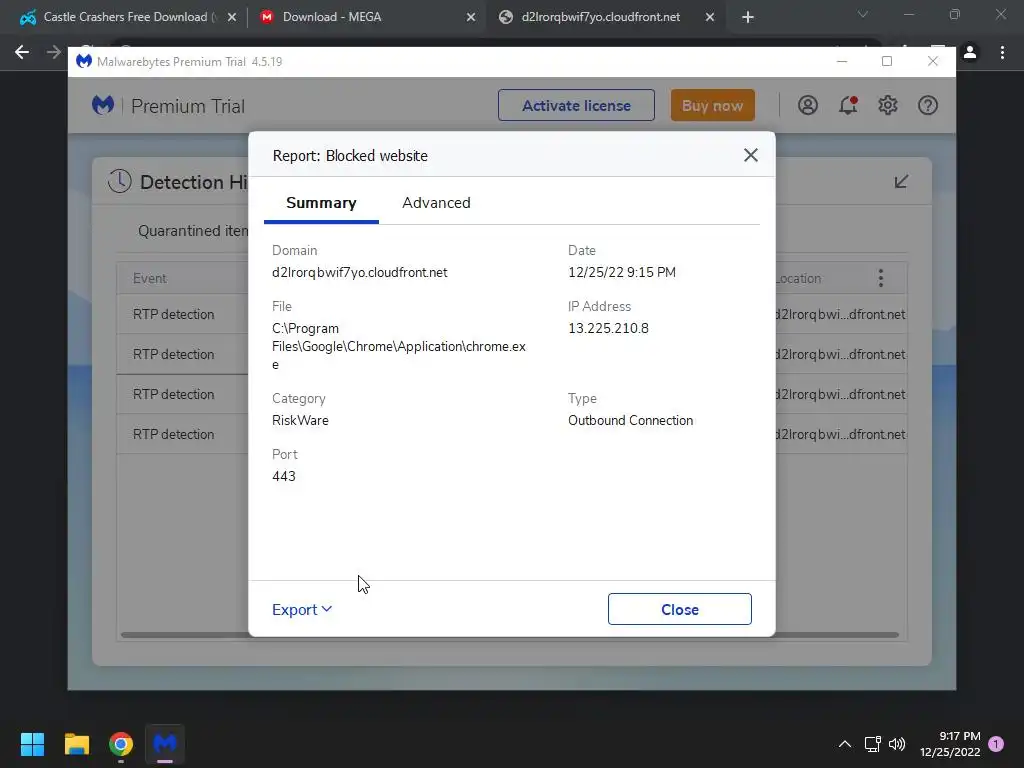Viewport: 1024px width, 768px height.
Task: Click the Event column header
Action: point(150,278)
